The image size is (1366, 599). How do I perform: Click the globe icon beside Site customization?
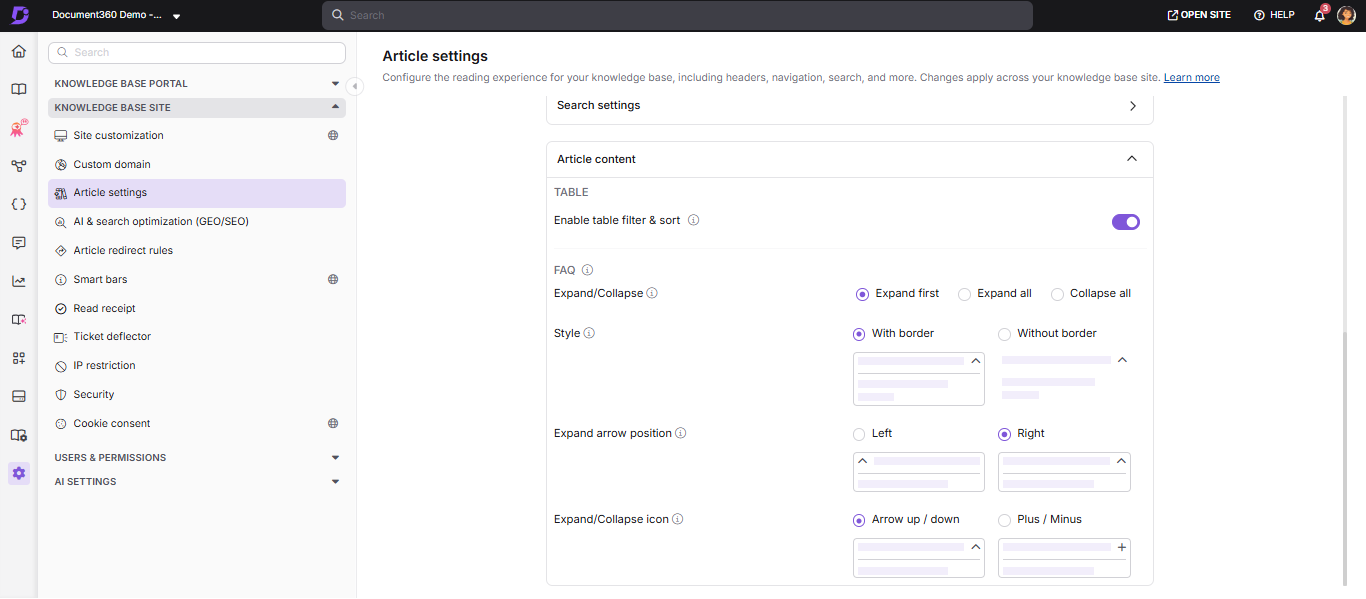[x=333, y=135]
